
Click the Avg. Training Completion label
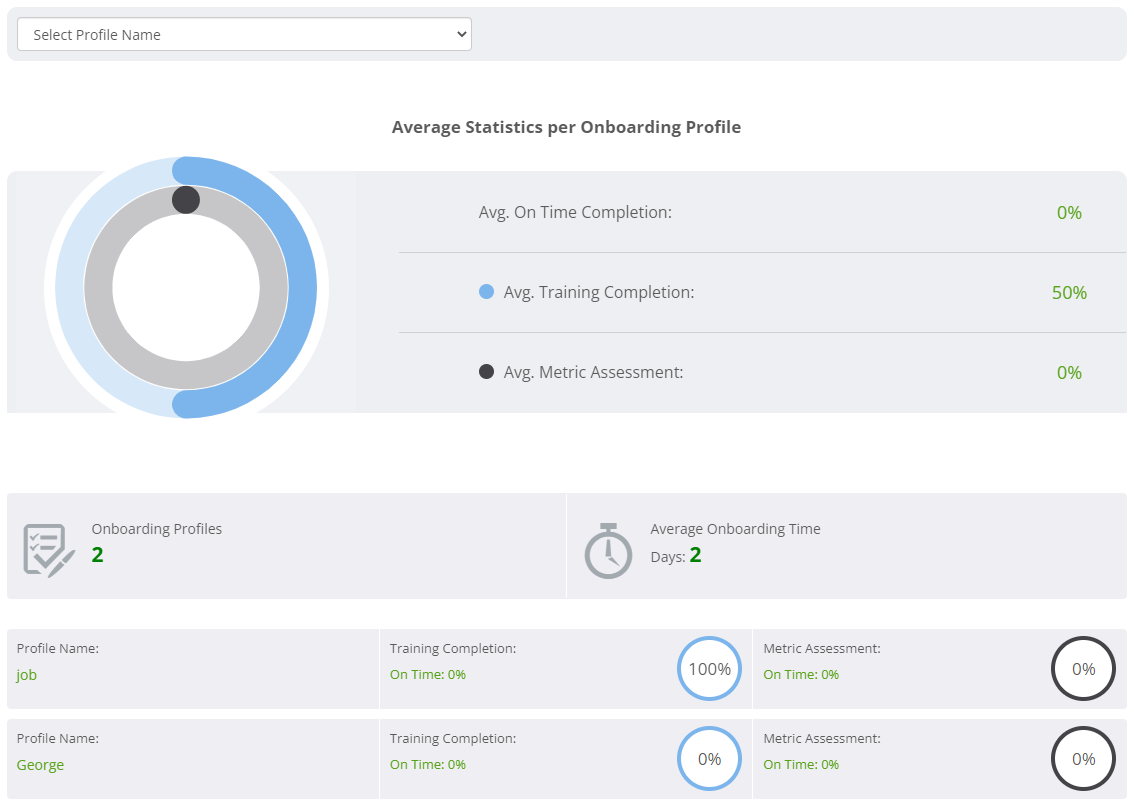click(599, 292)
